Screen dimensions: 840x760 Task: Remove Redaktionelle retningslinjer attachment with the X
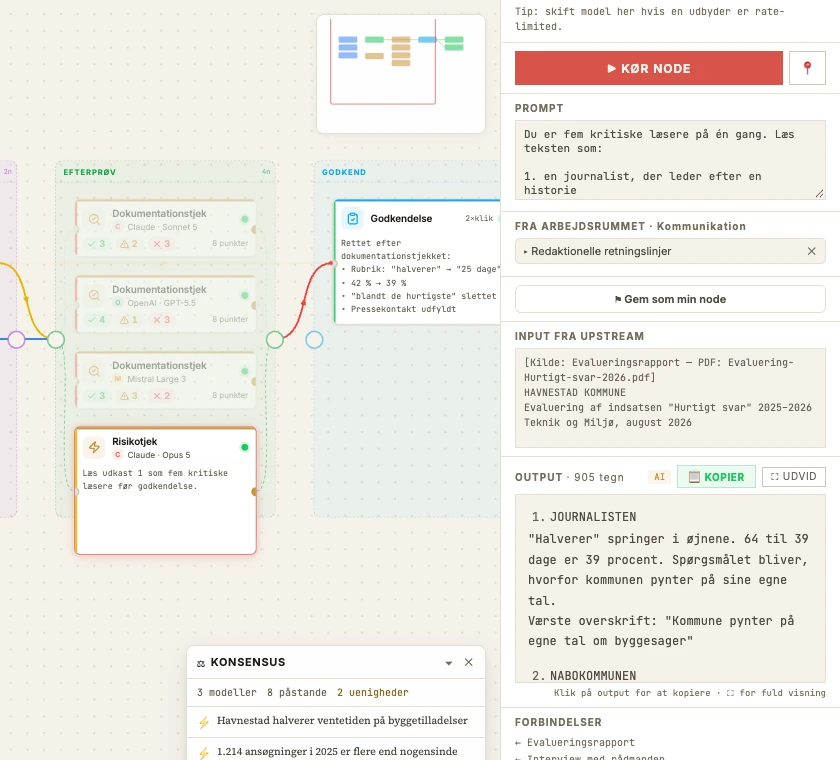[x=812, y=251]
